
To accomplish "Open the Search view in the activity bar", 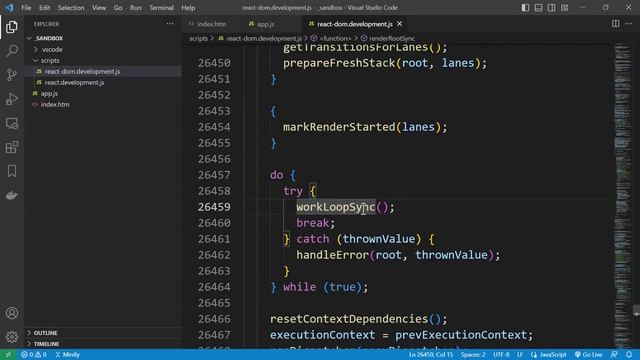I will (x=11, y=51).
